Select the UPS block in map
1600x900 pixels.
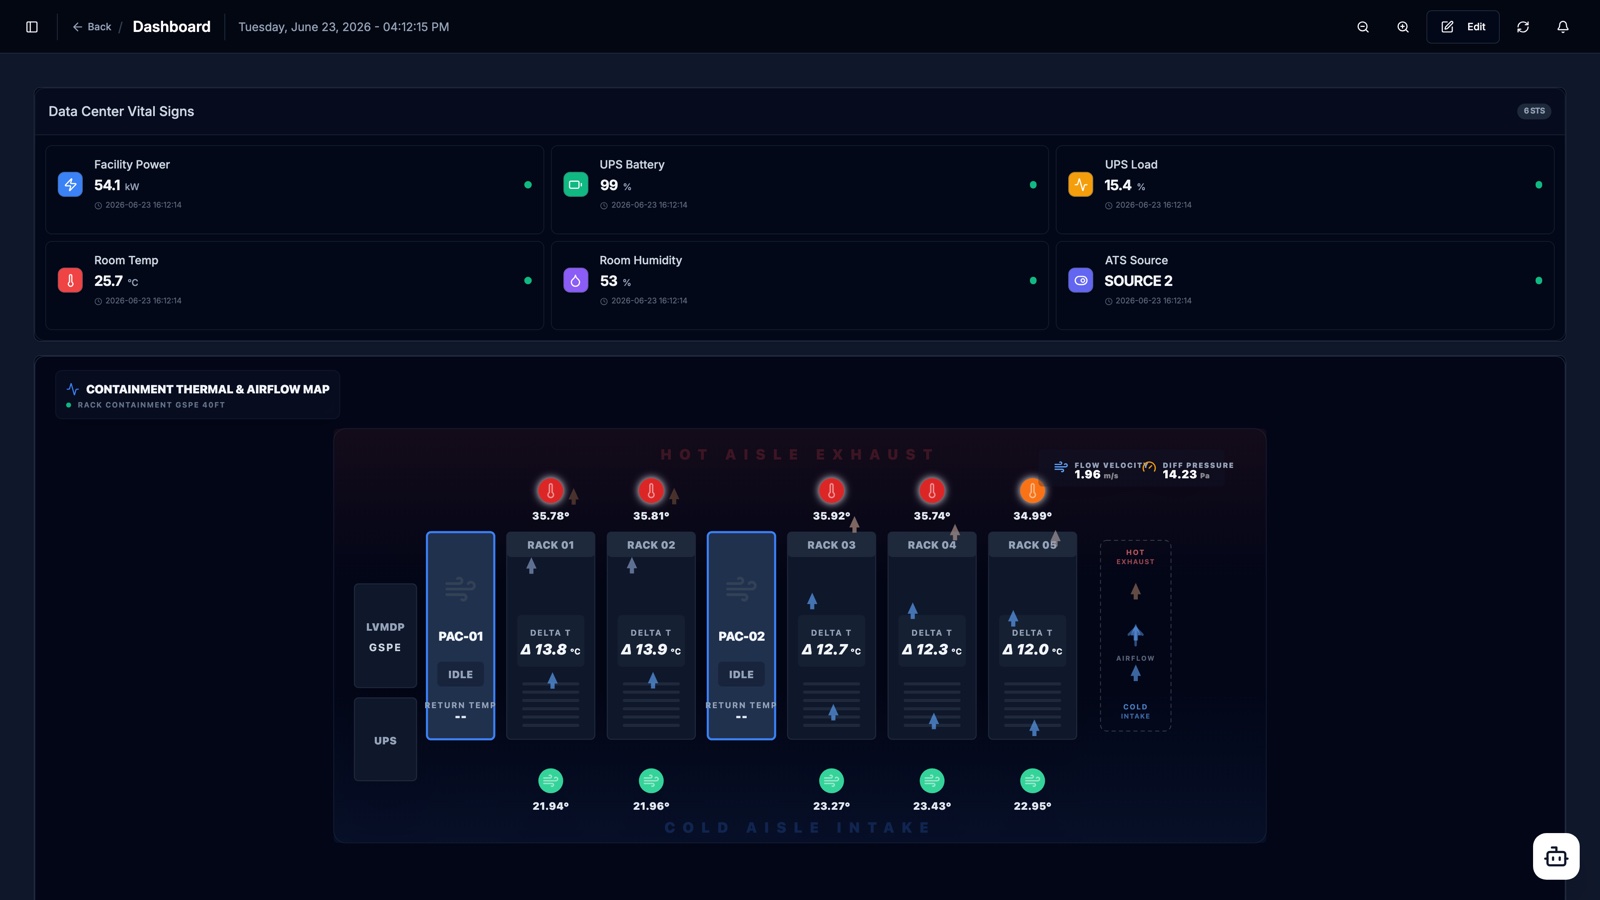(x=385, y=741)
